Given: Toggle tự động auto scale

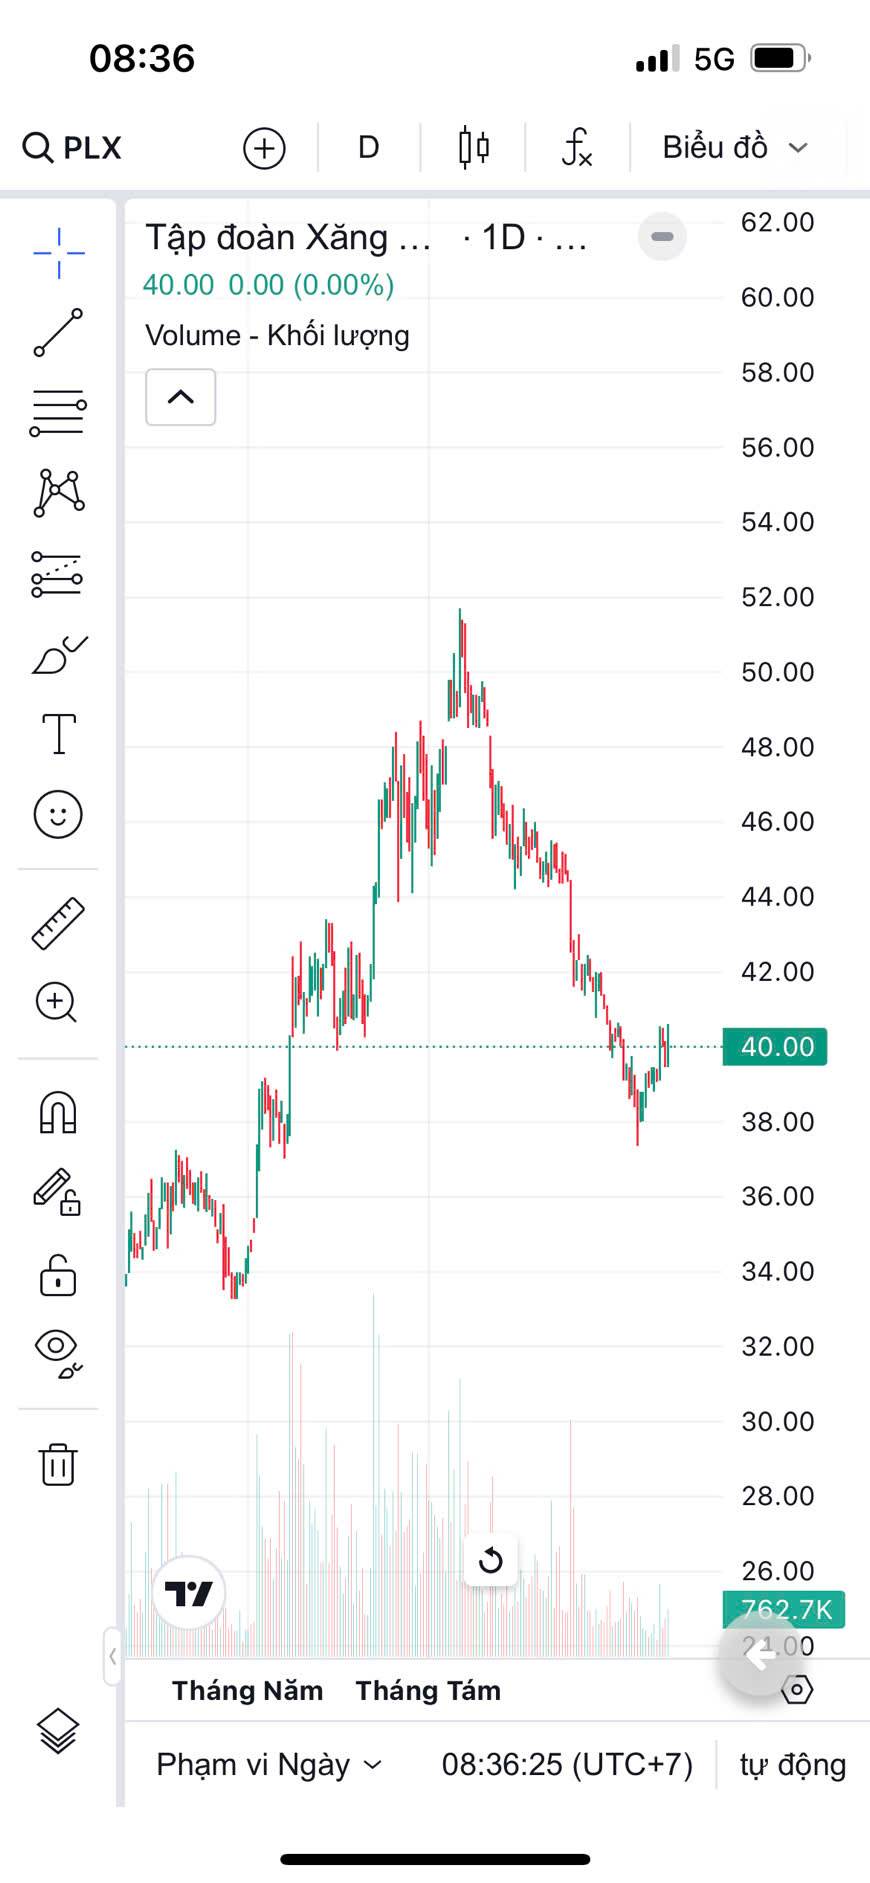Looking at the screenshot, I should (x=793, y=1765).
